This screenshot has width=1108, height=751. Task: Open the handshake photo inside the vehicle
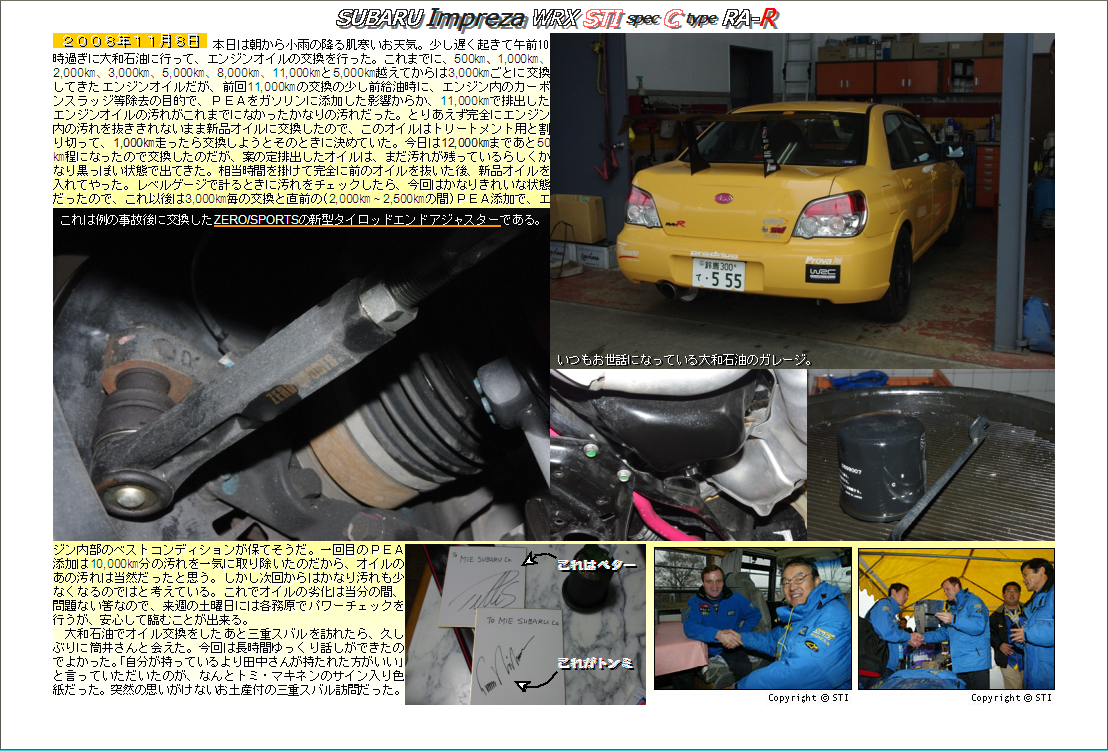[752, 618]
